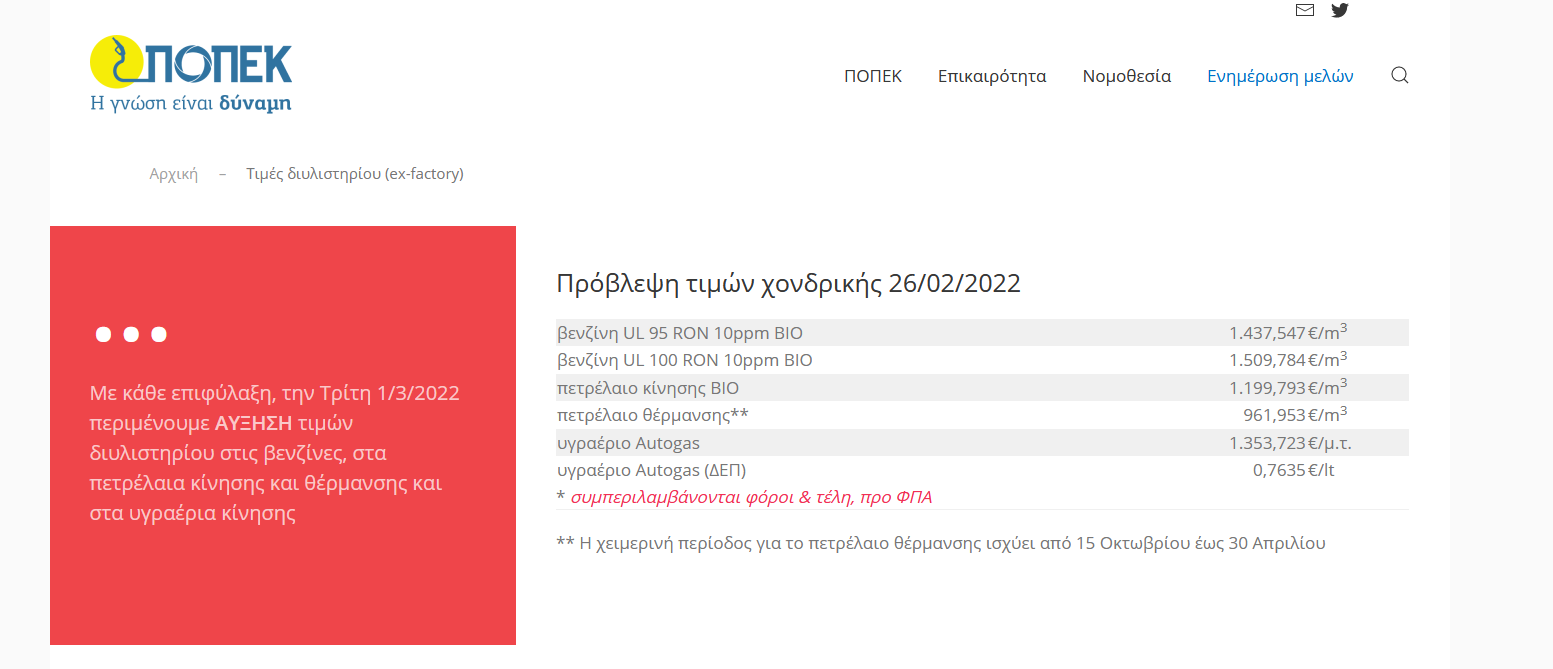This screenshot has width=1553, height=669.
Task: Go to the Νομοθεσία menu item
Action: [1126, 77]
